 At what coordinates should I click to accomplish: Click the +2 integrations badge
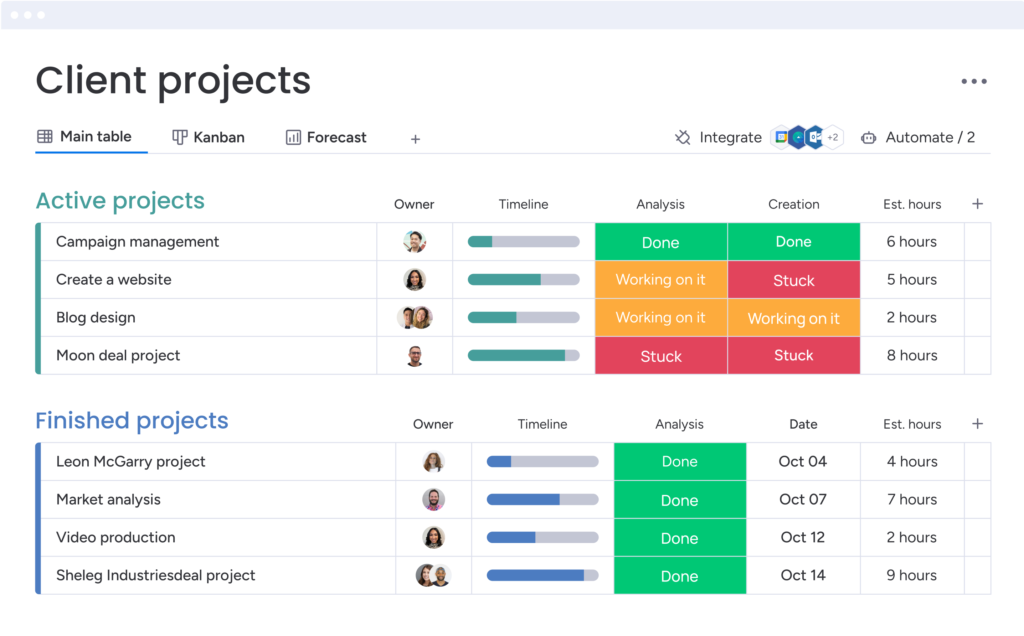click(833, 138)
